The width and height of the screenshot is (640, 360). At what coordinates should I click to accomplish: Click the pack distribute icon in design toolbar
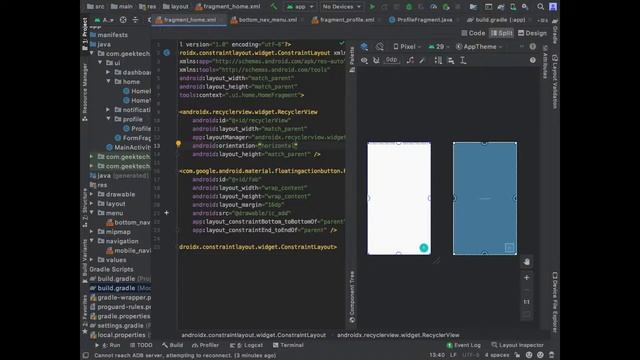(x=438, y=60)
